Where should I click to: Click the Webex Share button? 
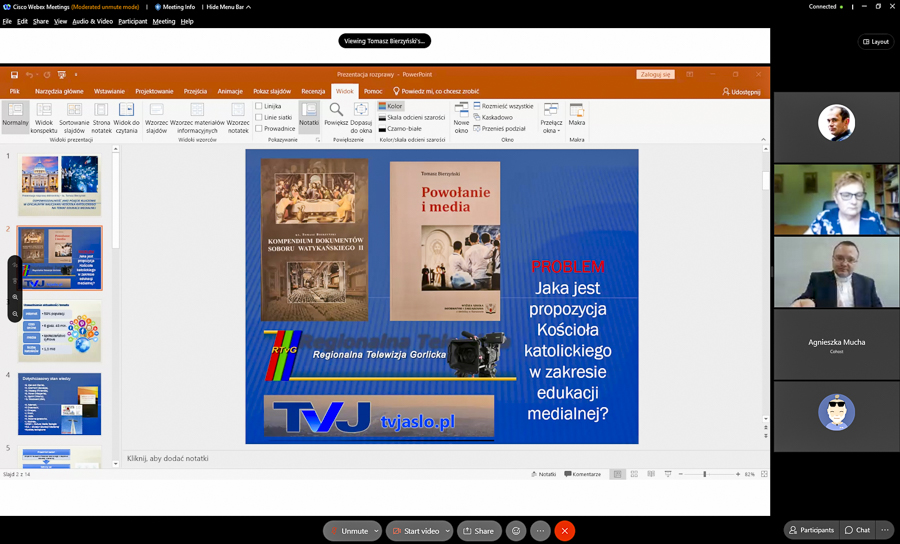[x=479, y=531]
